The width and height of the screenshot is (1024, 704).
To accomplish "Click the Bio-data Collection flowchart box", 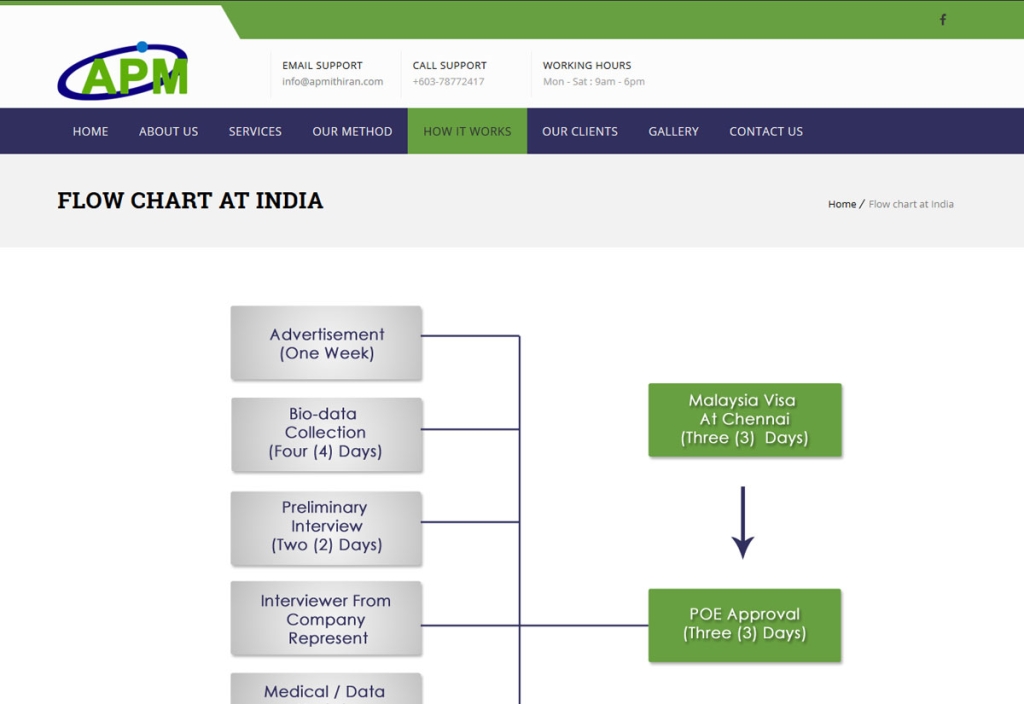I will pos(326,433).
